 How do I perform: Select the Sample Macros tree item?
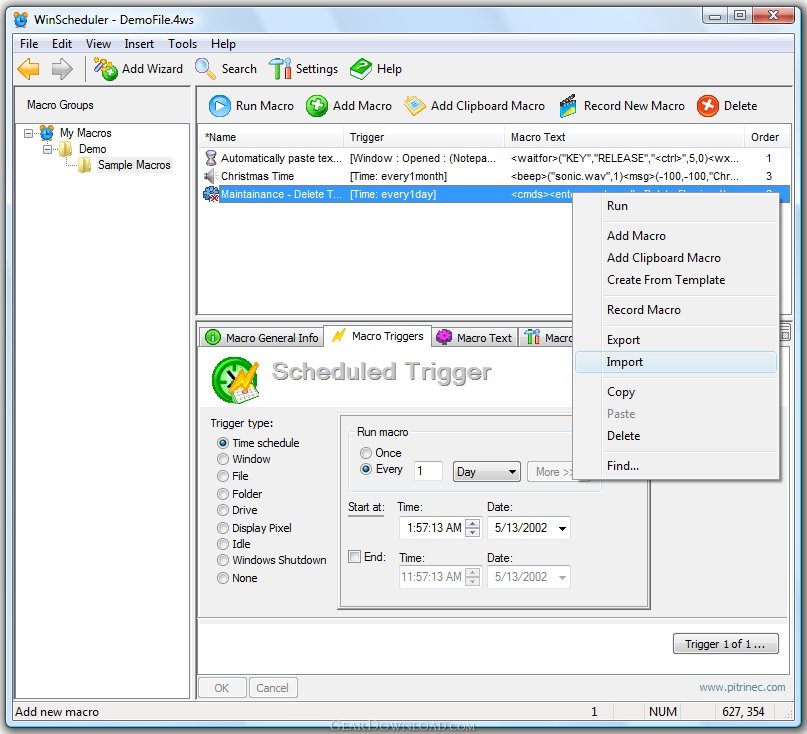coord(134,165)
